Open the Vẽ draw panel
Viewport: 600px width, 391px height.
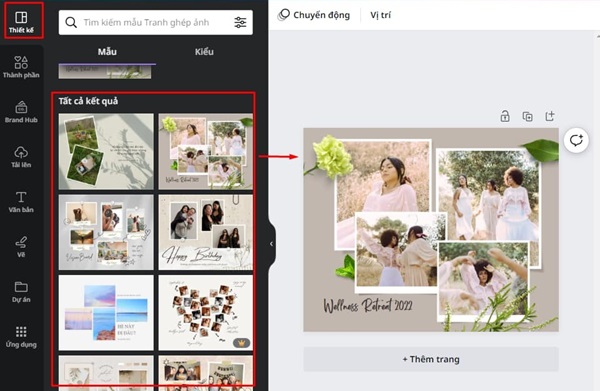[21, 247]
